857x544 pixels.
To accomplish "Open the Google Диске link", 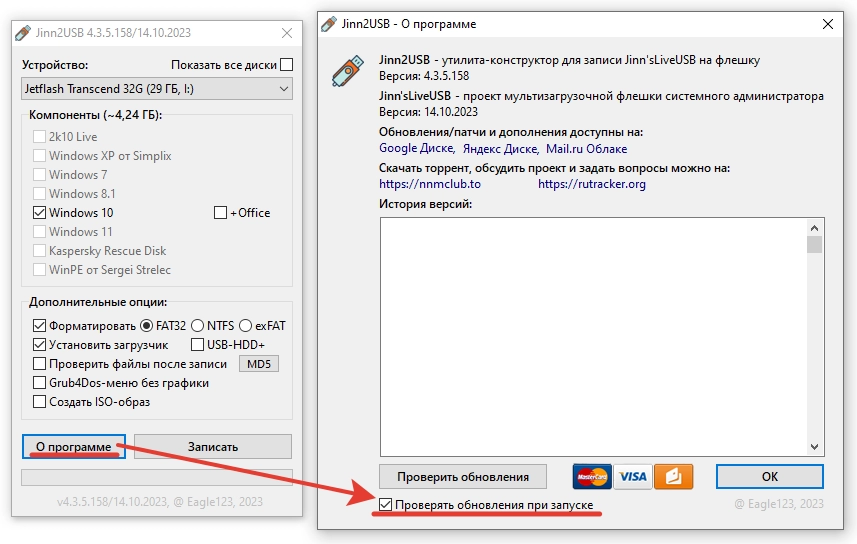I will [x=416, y=149].
